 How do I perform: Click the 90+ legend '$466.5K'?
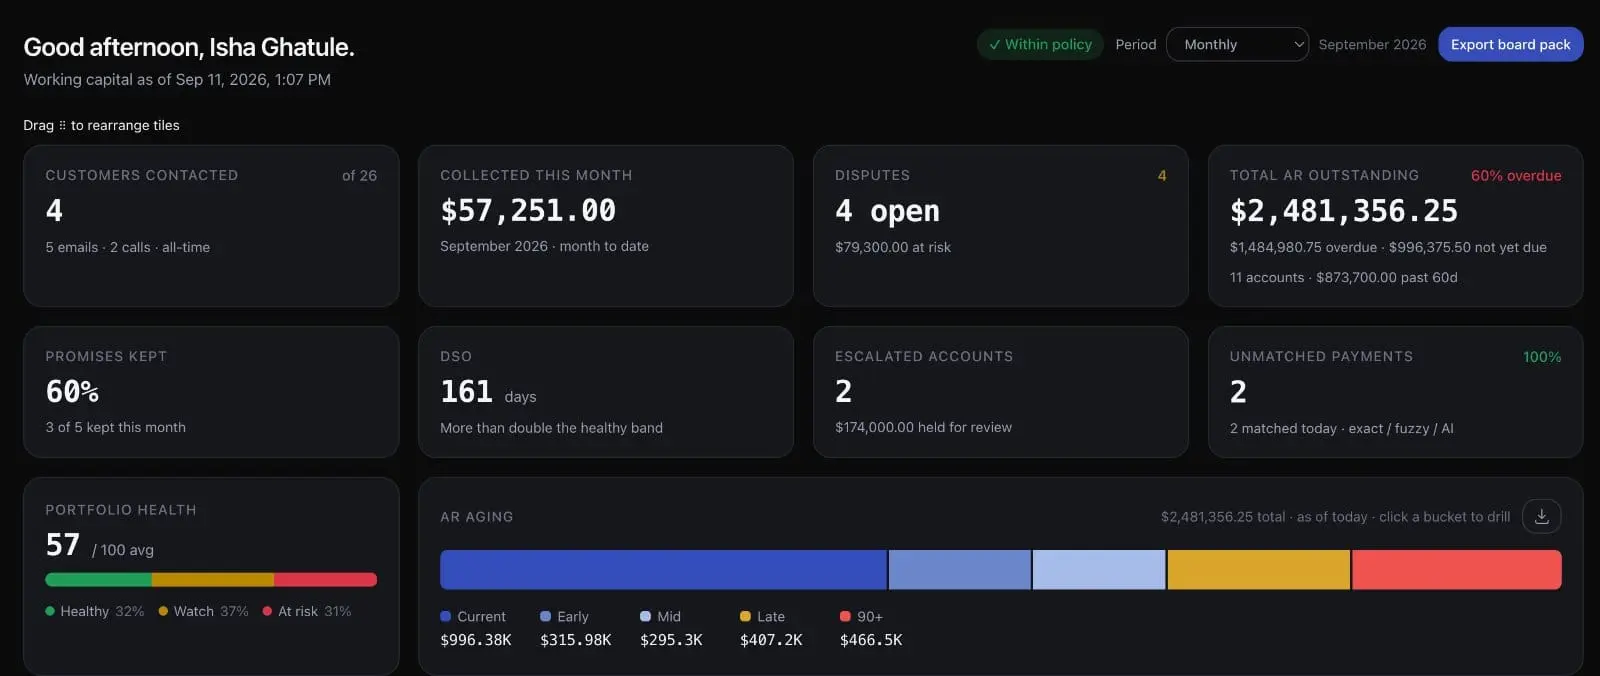point(871,640)
